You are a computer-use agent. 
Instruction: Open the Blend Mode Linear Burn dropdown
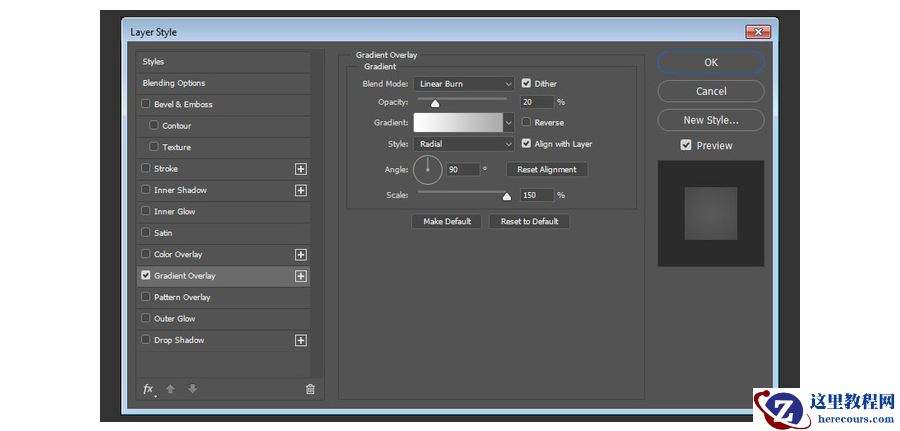coord(464,84)
